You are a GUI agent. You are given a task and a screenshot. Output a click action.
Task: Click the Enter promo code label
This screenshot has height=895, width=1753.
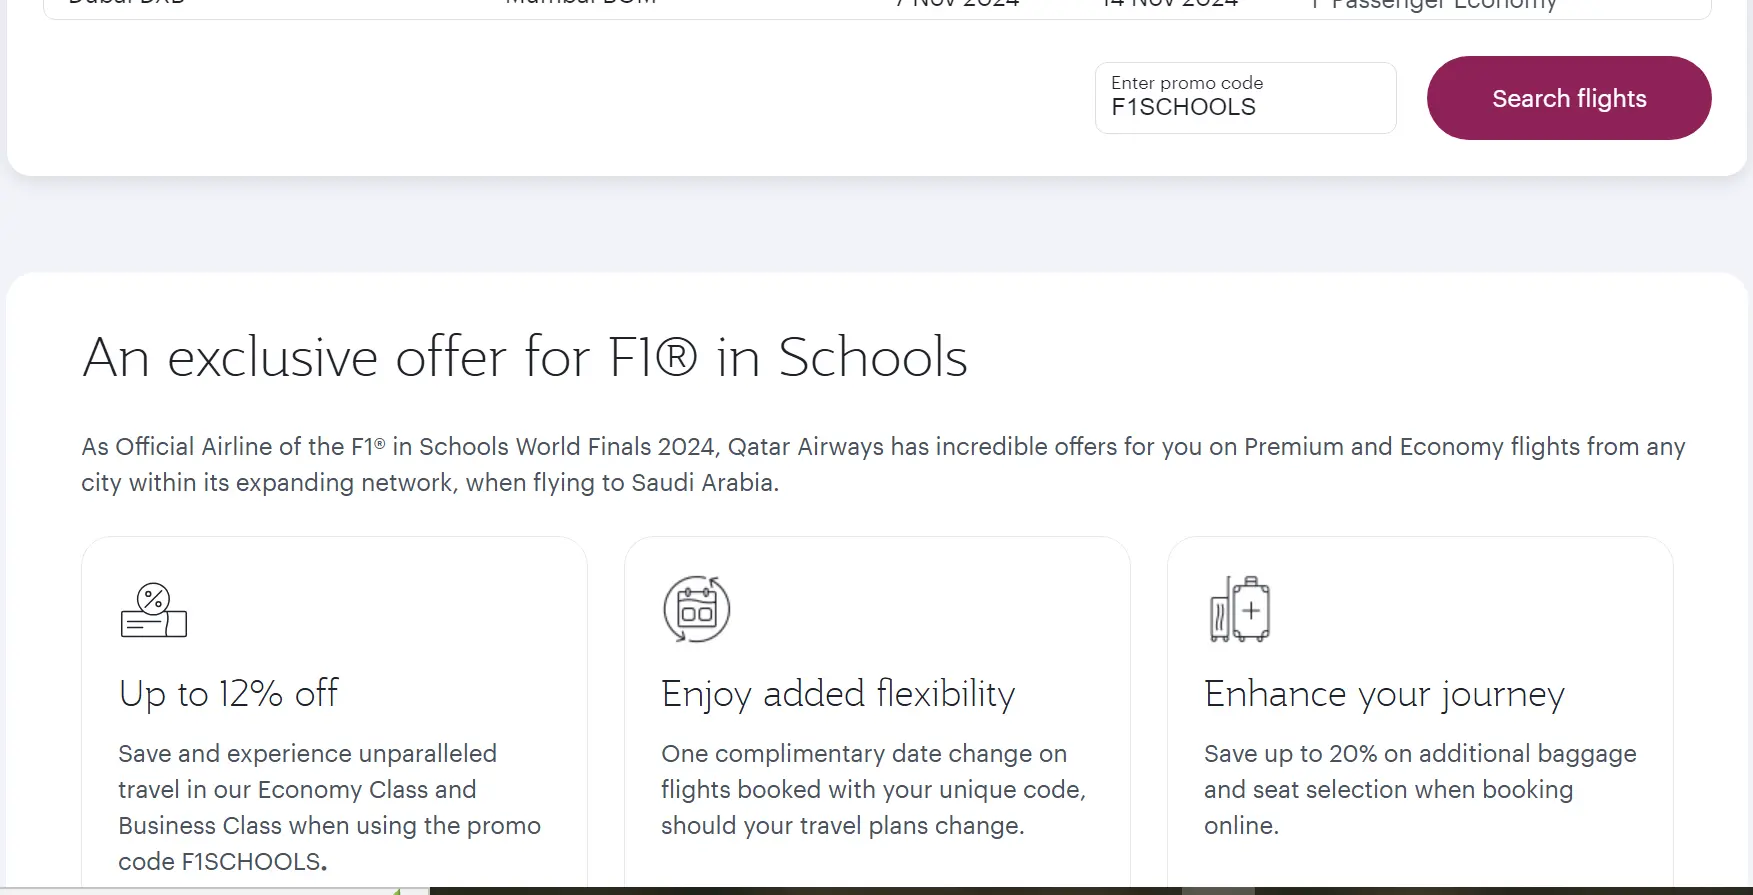click(1187, 82)
